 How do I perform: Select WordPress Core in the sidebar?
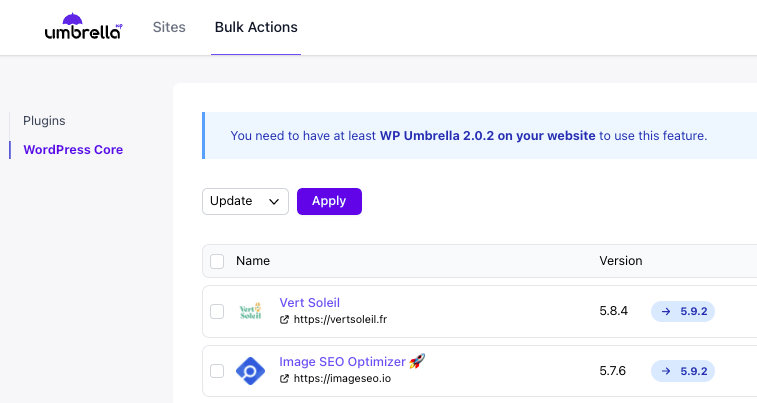(73, 150)
